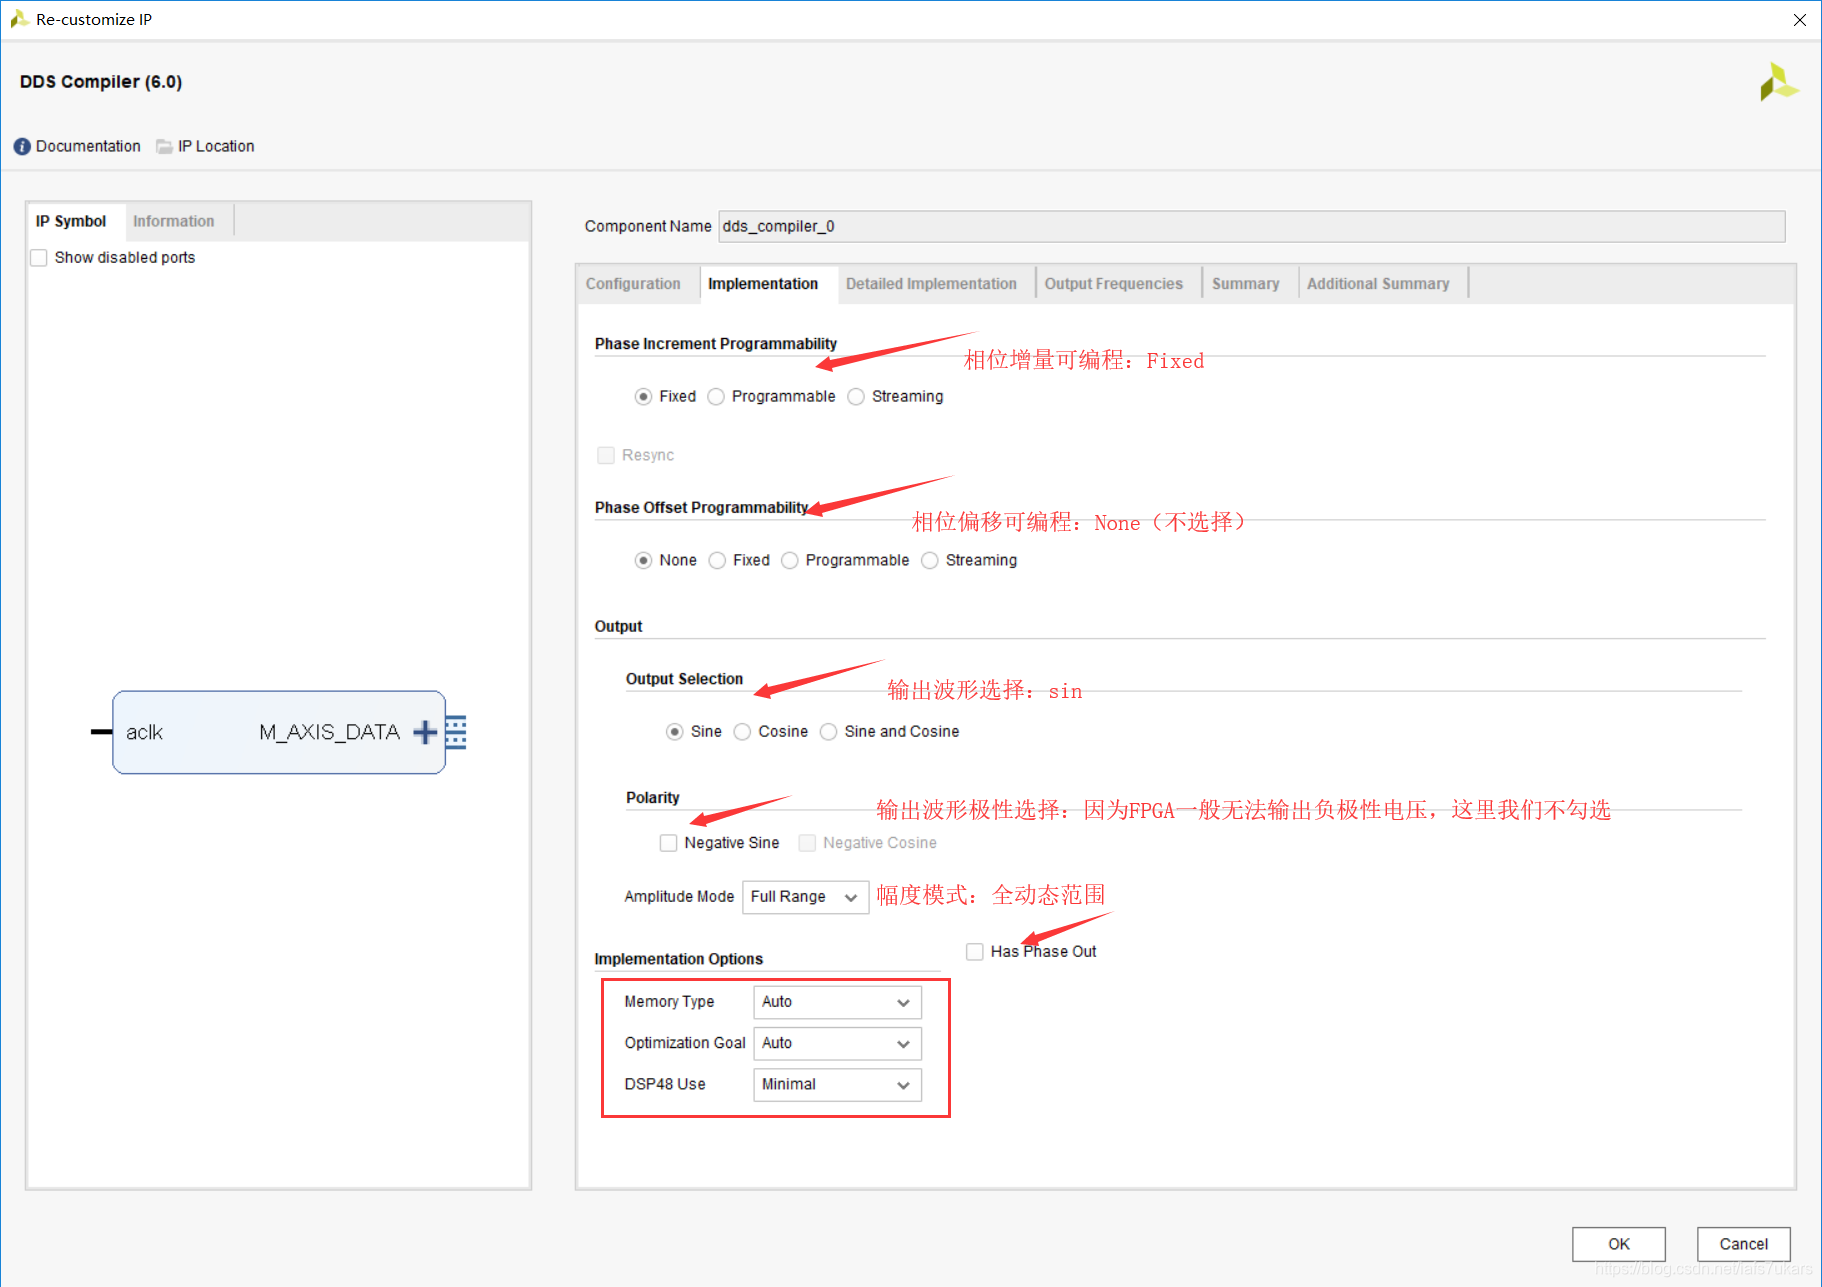The image size is (1822, 1287).
Task: Click the Re-customize IP title bar icon
Action: 18,18
